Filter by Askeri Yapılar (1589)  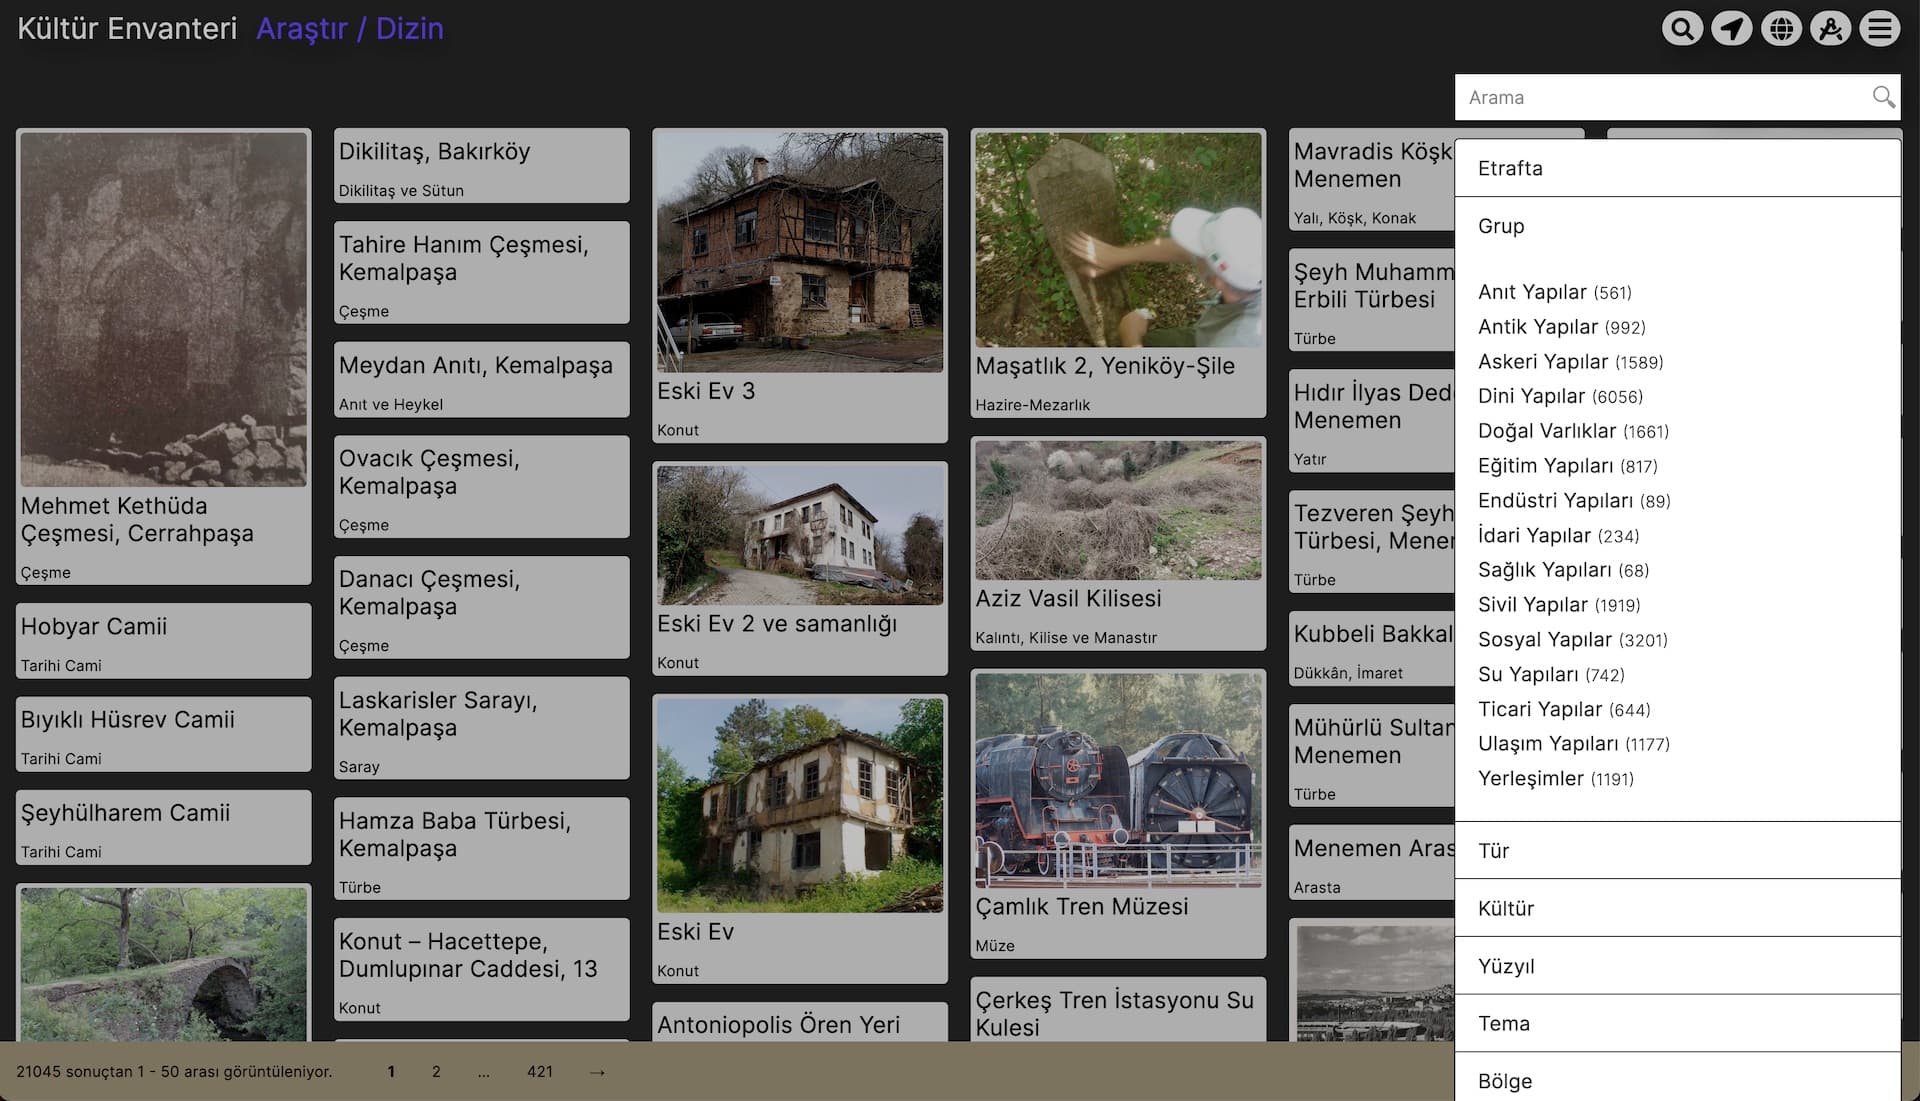pyautogui.click(x=1571, y=362)
